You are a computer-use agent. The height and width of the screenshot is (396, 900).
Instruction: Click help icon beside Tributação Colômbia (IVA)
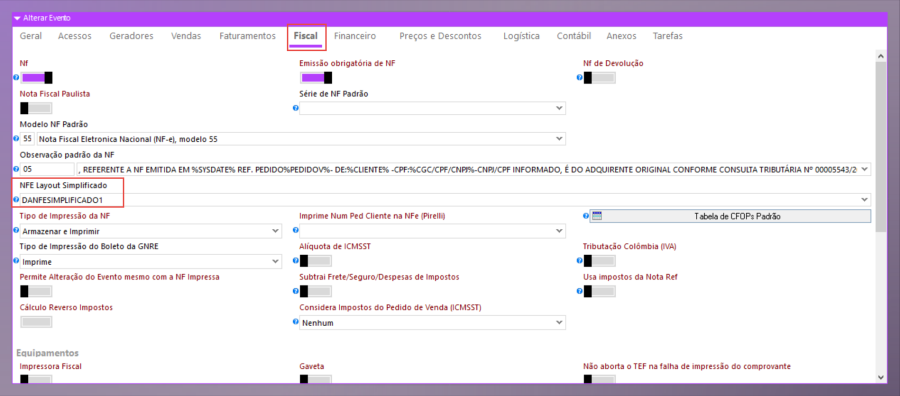(580, 261)
